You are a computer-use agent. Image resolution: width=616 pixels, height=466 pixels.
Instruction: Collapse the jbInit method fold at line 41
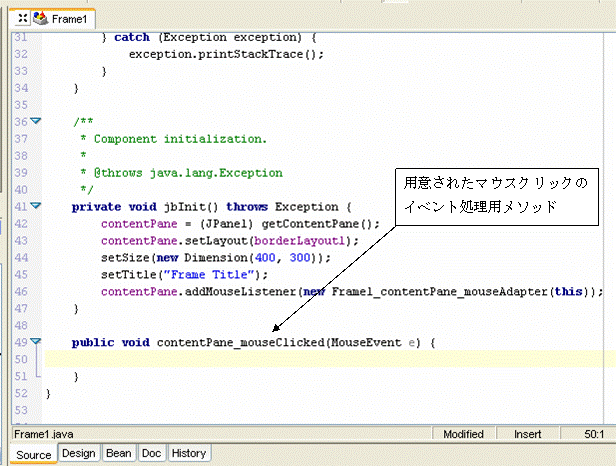coord(36,206)
